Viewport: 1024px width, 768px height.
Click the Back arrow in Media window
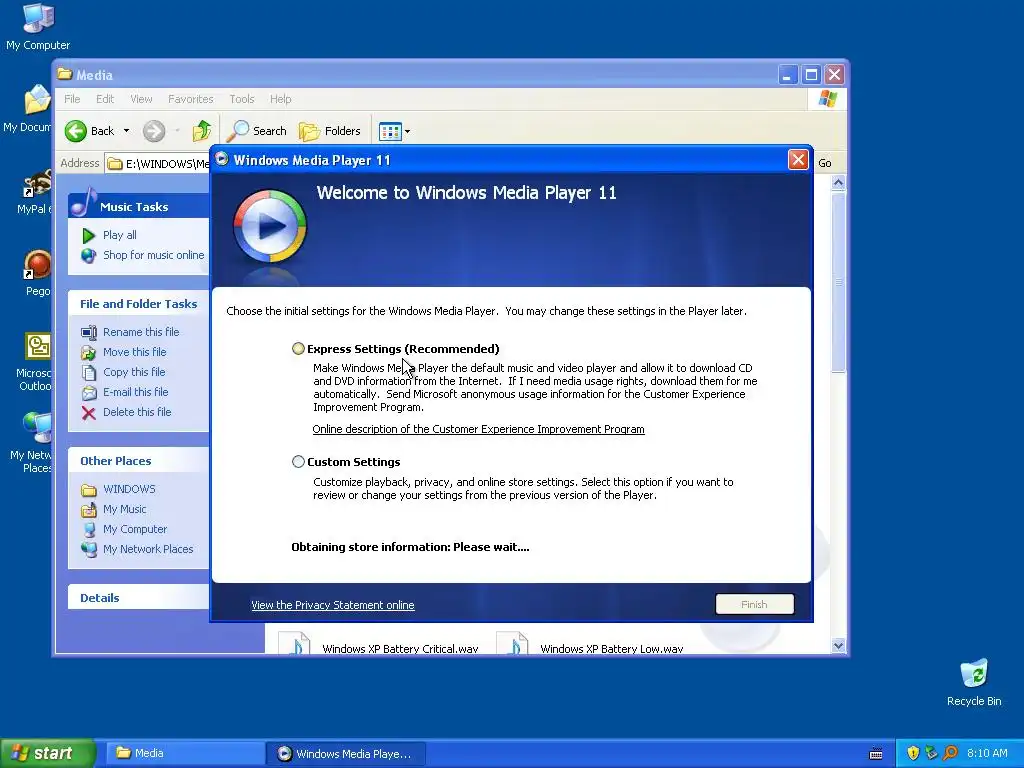click(76, 131)
